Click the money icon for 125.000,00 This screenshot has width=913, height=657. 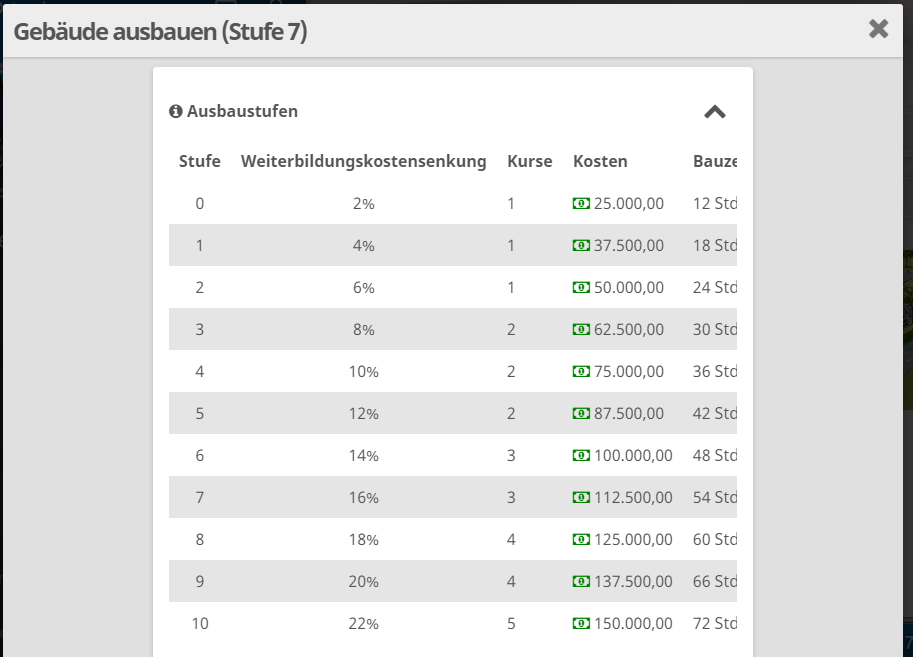point(581,539)
